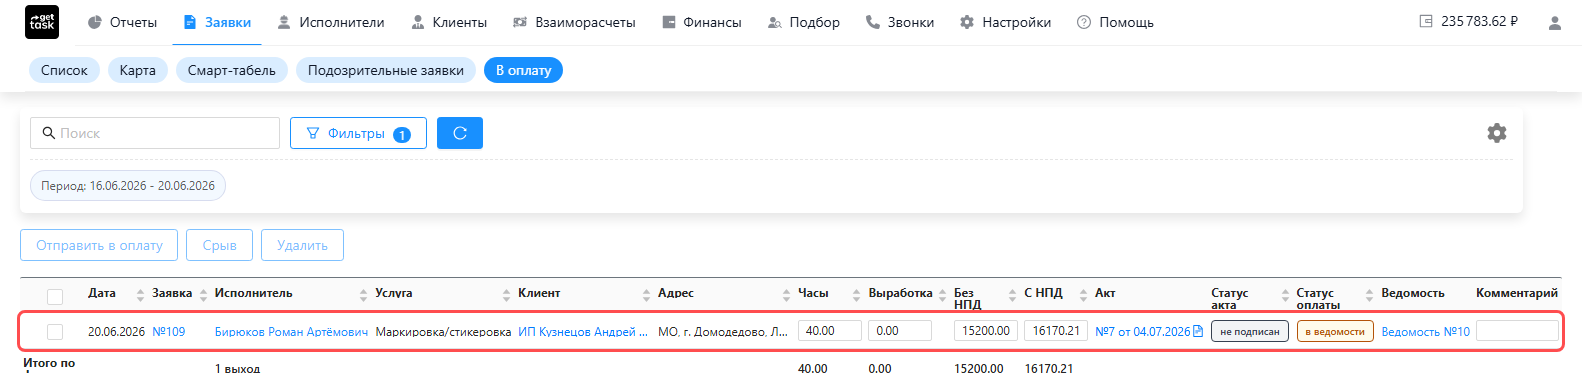Focus the Поиск search field
Screen dimensions: 1582x373
[155, 133]
